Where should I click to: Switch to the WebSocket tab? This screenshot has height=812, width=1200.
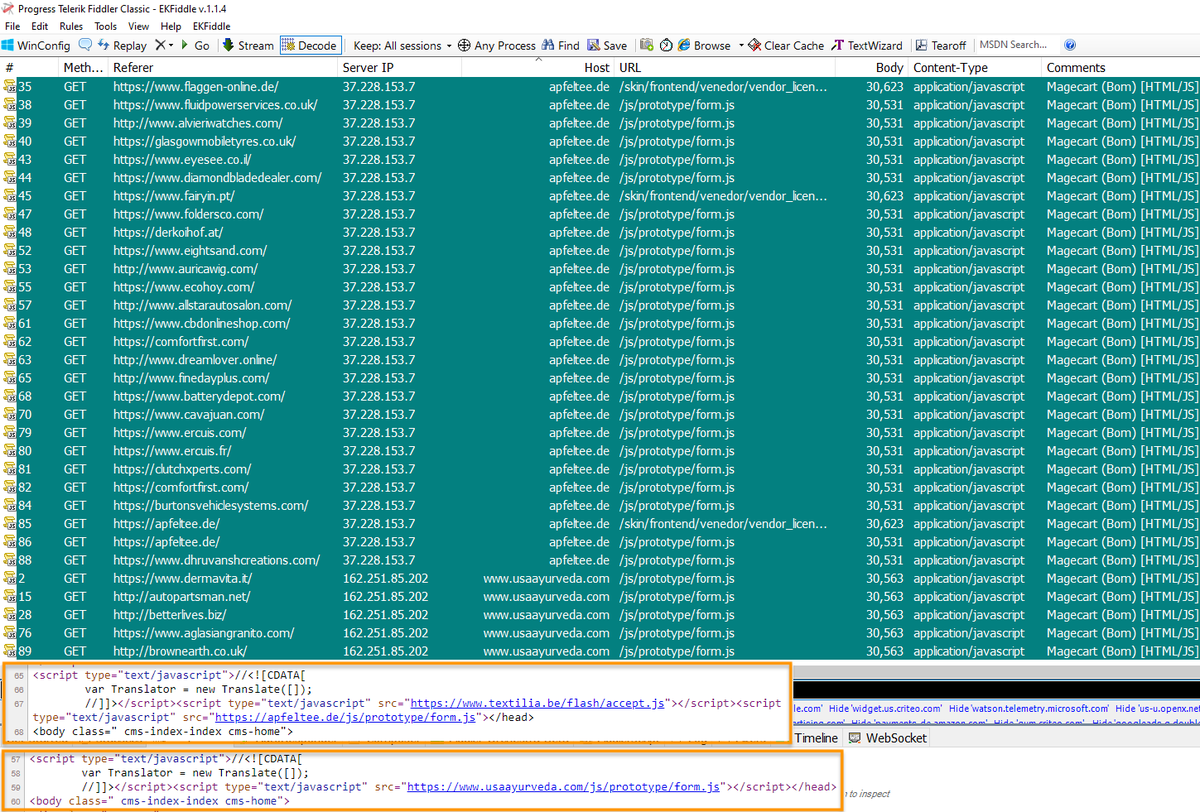point(888,738)
